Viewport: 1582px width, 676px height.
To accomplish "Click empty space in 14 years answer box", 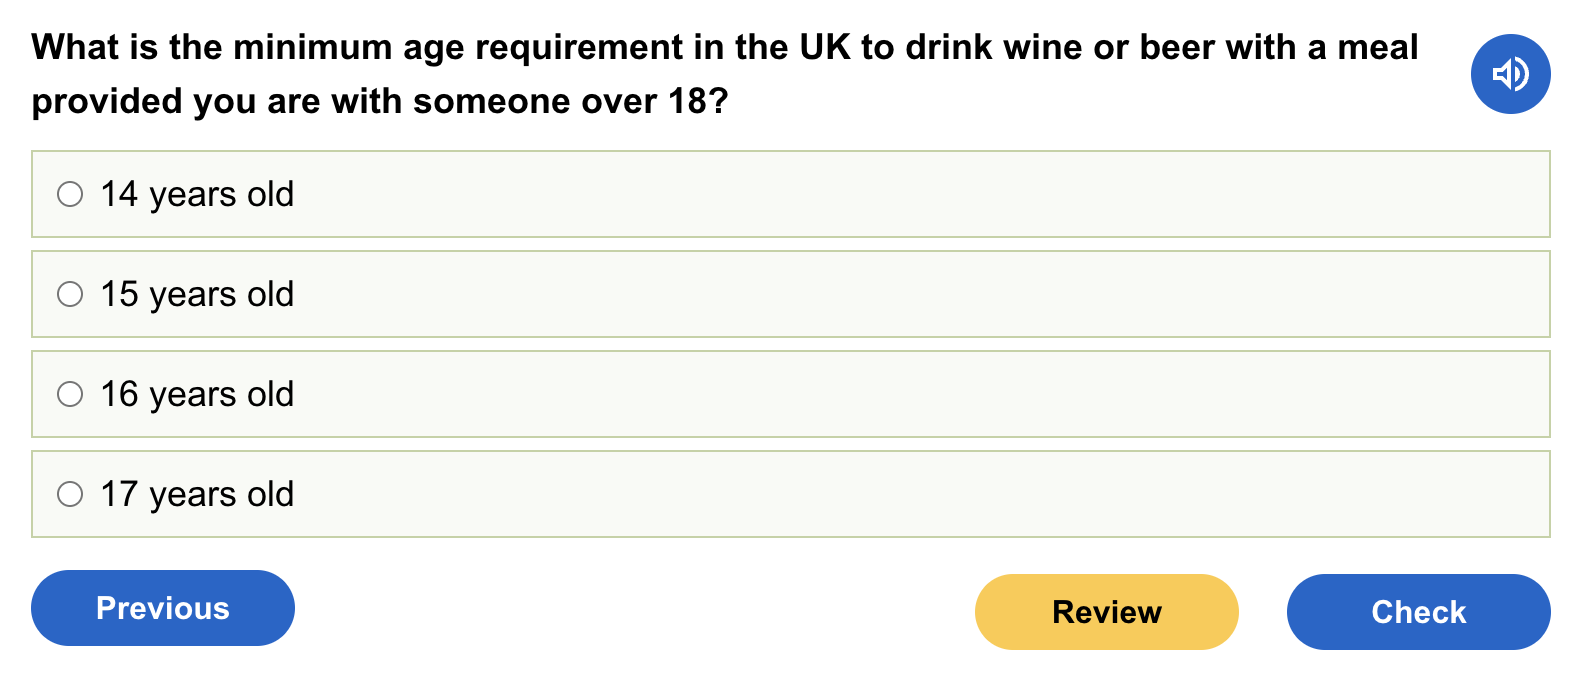I will [900, 194].
